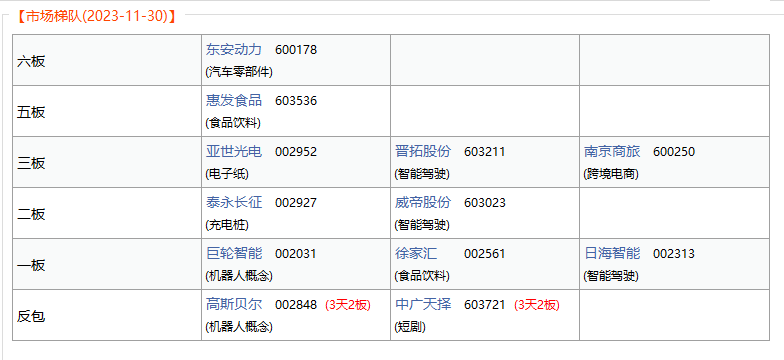784x360 pixels.
Task: Click the 六板 row label
Action: pos(31,62)
